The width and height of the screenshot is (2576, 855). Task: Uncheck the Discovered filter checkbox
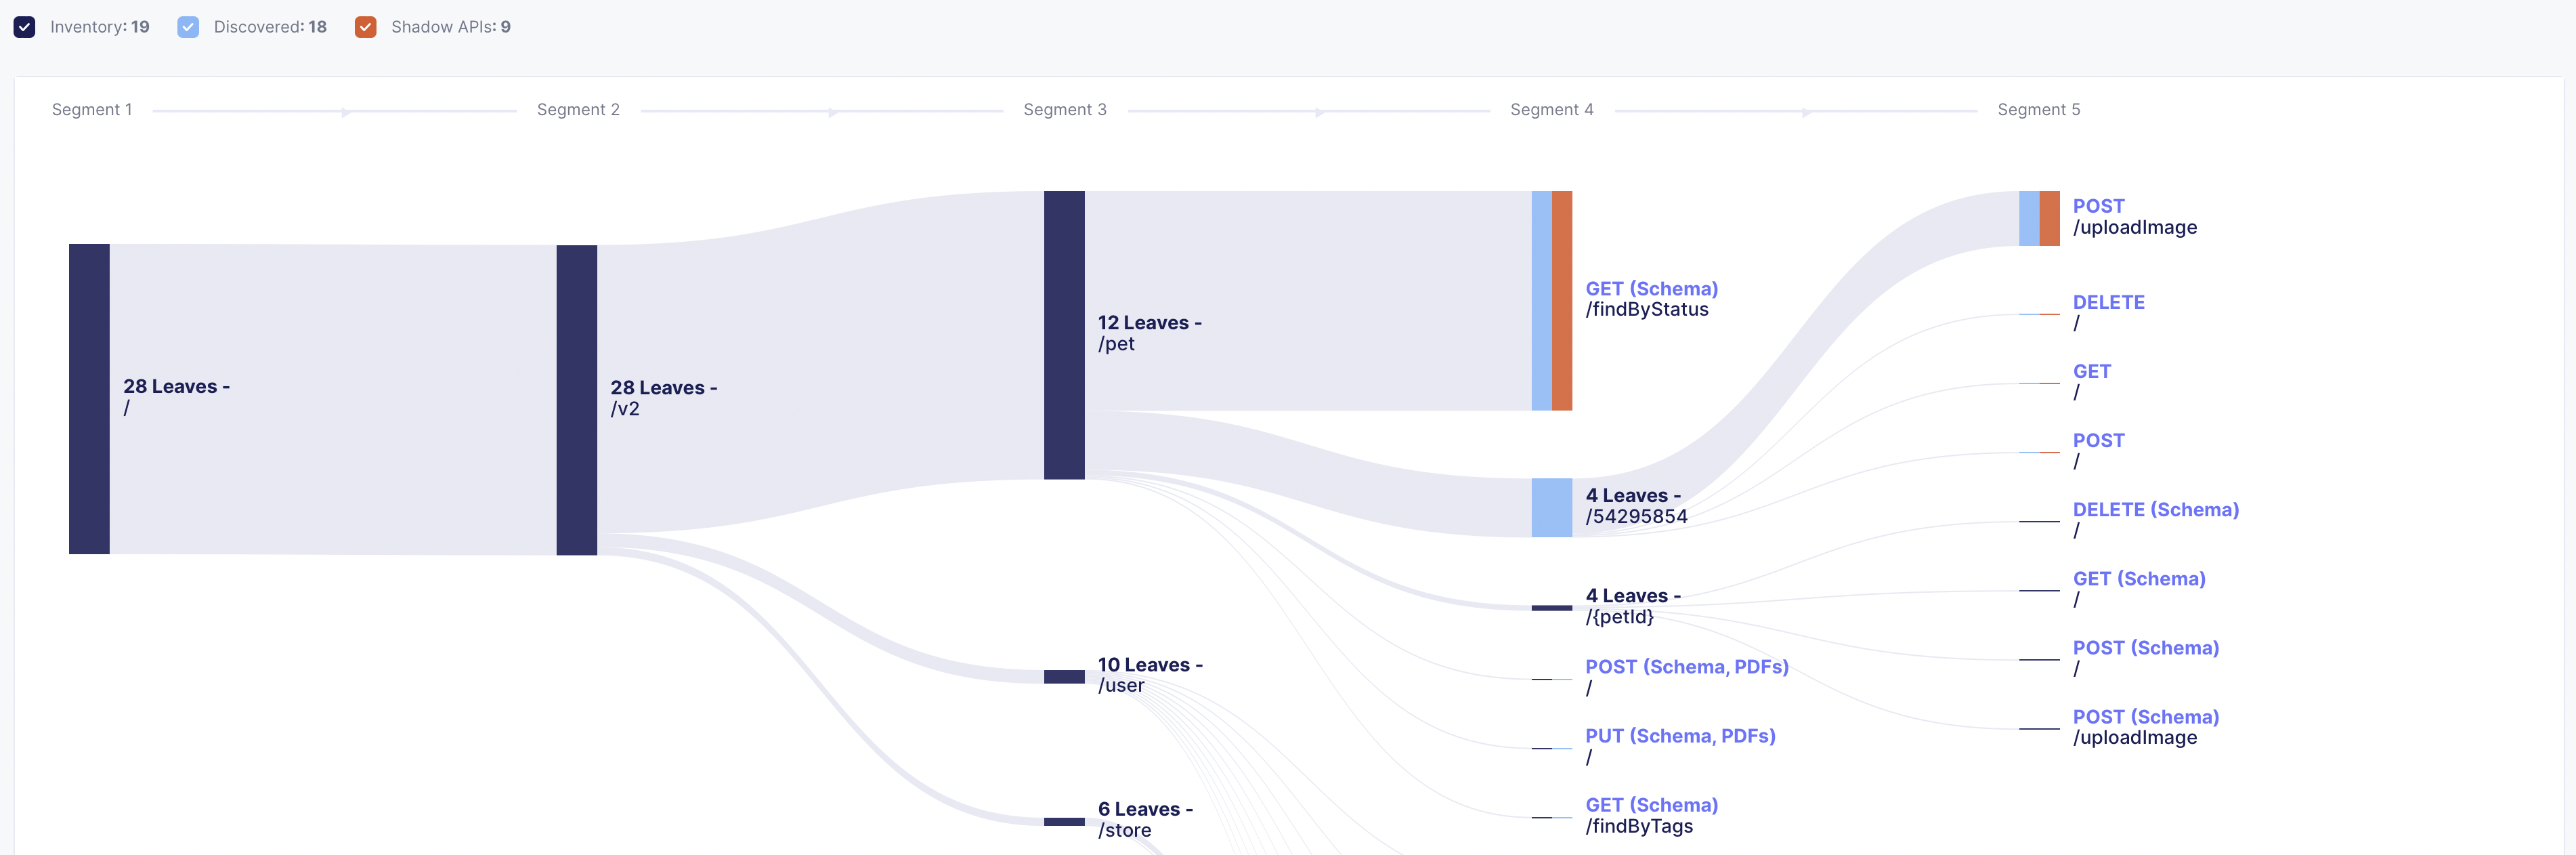click(x=188, y=27)
